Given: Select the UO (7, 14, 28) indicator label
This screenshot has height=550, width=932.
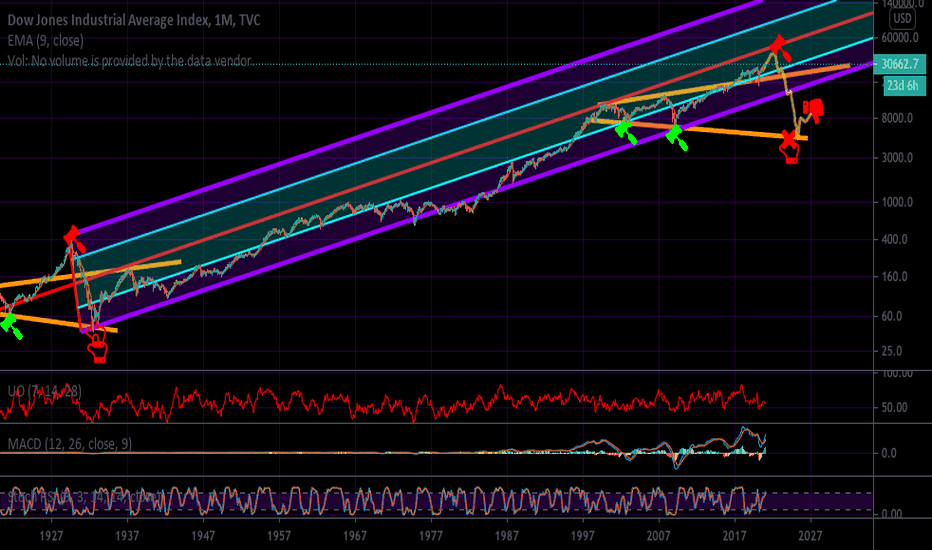Looking at the screenshot, I should 45,391.
